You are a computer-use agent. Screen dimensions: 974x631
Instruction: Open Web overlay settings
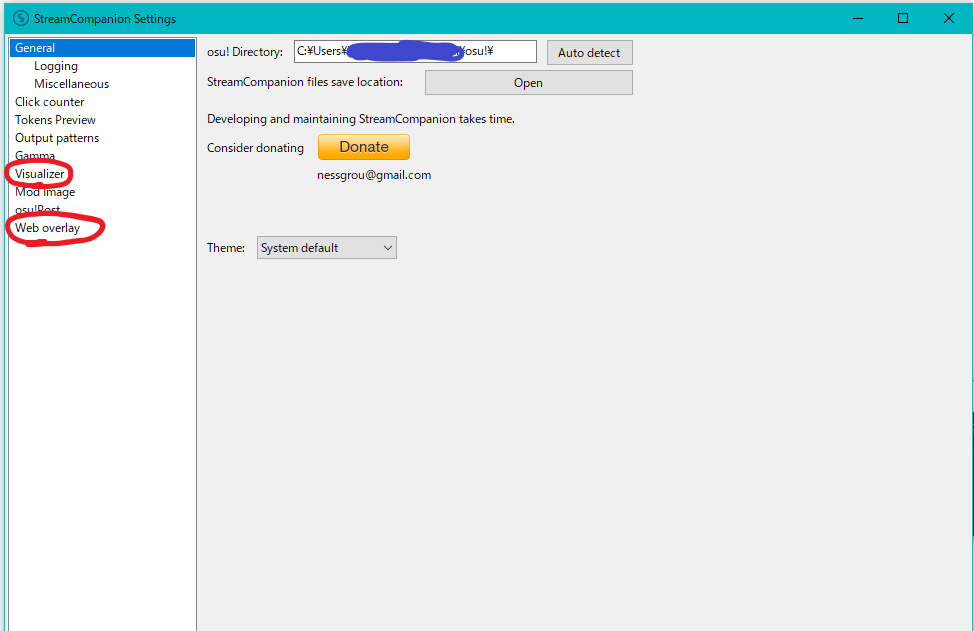[48, 228]
